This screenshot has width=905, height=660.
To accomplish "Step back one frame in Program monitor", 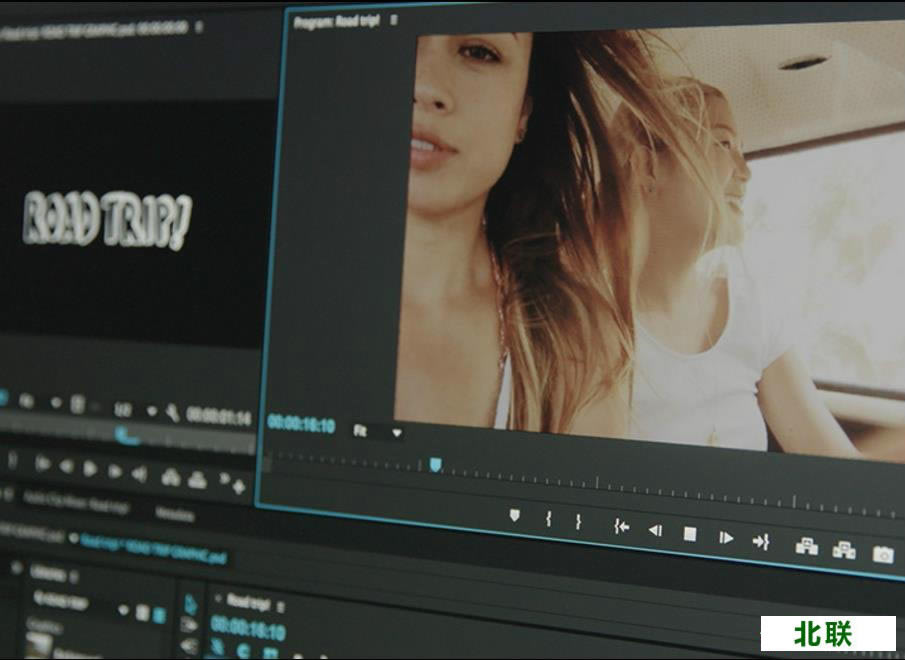I will click(x=655, y=530).
